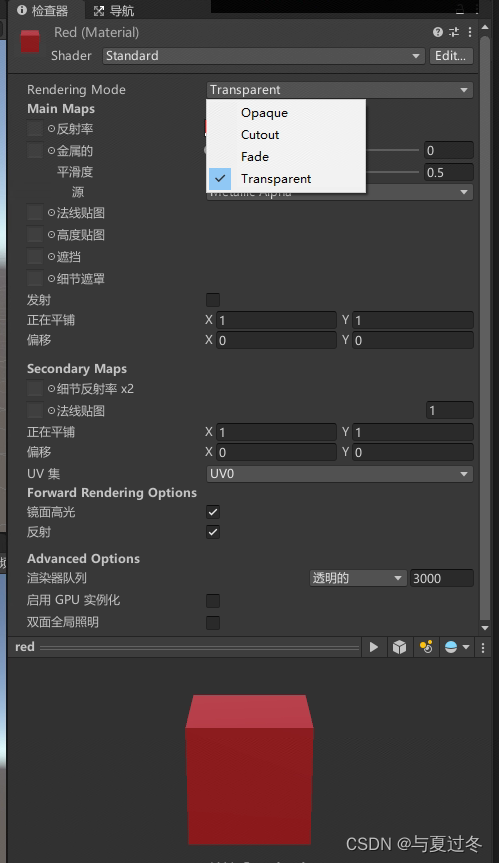Click the inspector vertical scrollbar

(x=485, y=328)
